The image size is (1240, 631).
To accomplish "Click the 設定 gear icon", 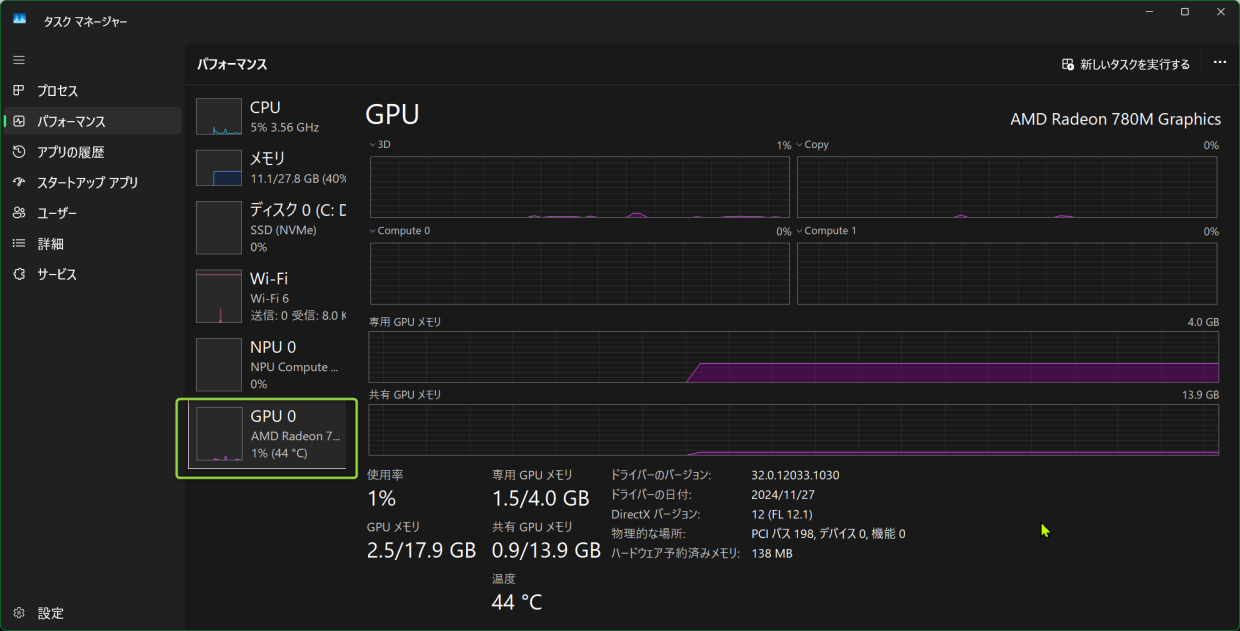I will pos(19,613).
